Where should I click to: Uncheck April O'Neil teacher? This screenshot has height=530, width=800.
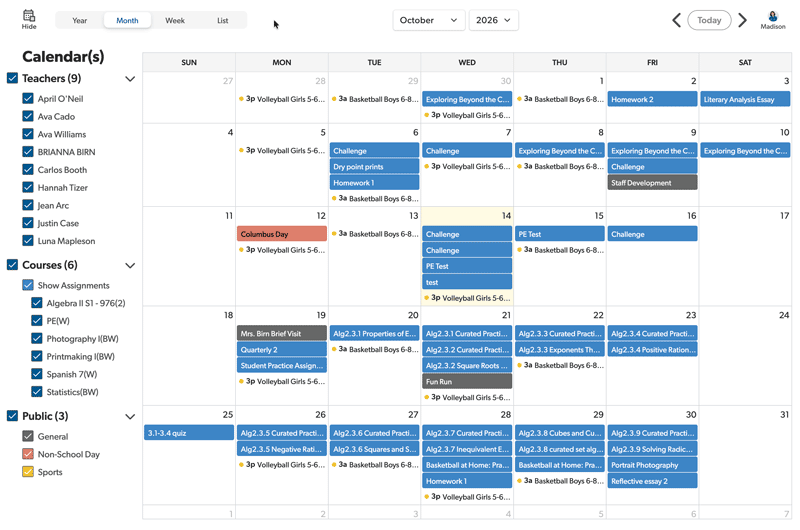click(x=28, y=98)
